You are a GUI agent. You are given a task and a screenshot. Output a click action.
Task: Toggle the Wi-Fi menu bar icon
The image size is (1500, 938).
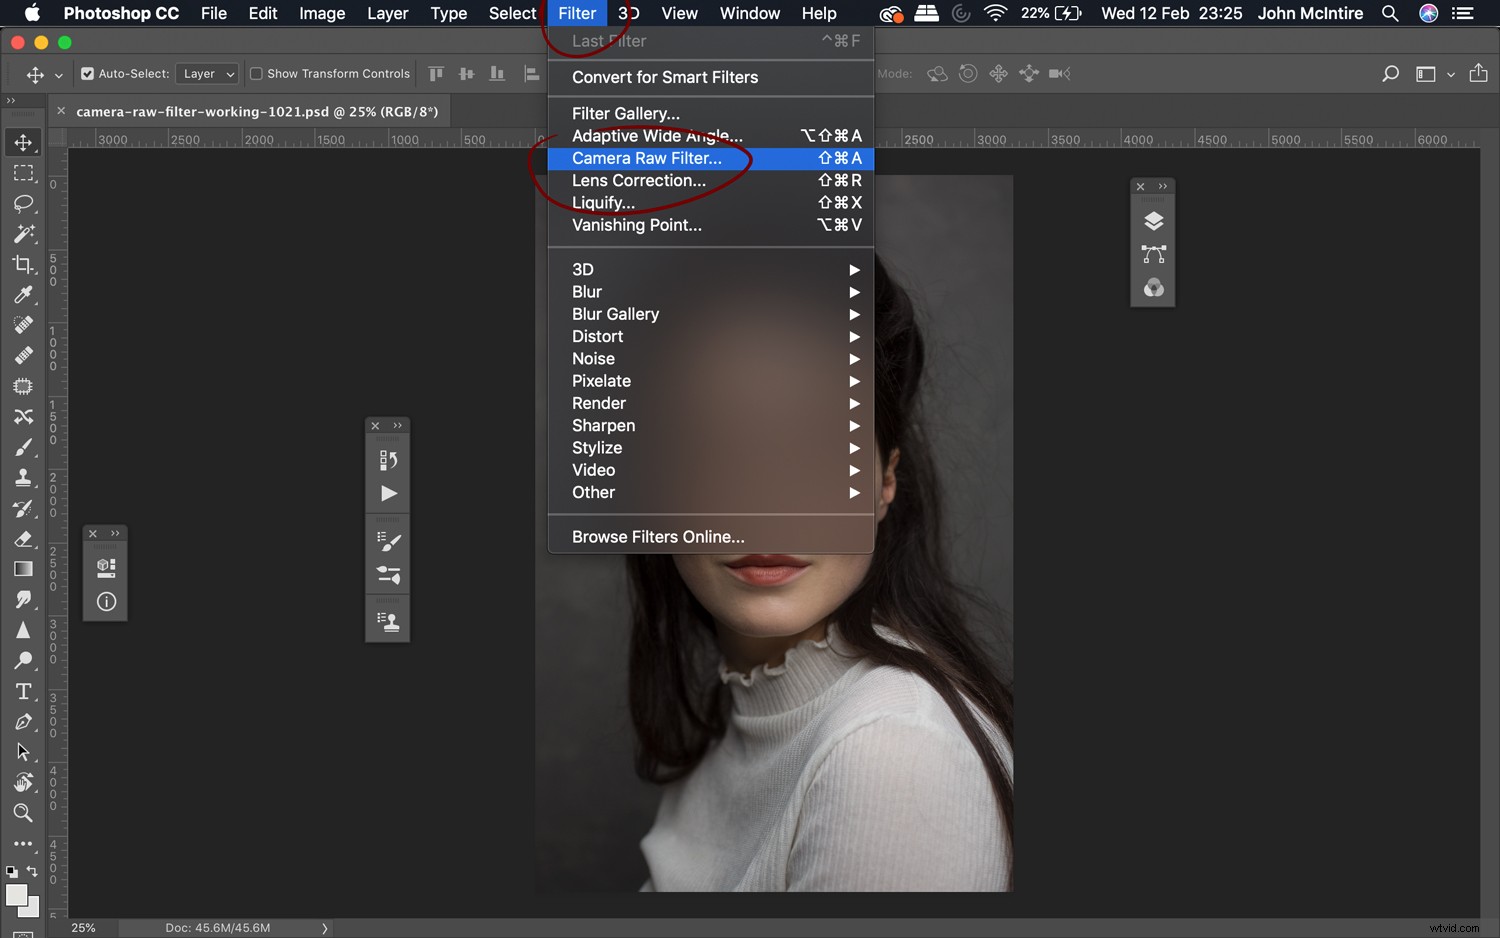(995, 13)
